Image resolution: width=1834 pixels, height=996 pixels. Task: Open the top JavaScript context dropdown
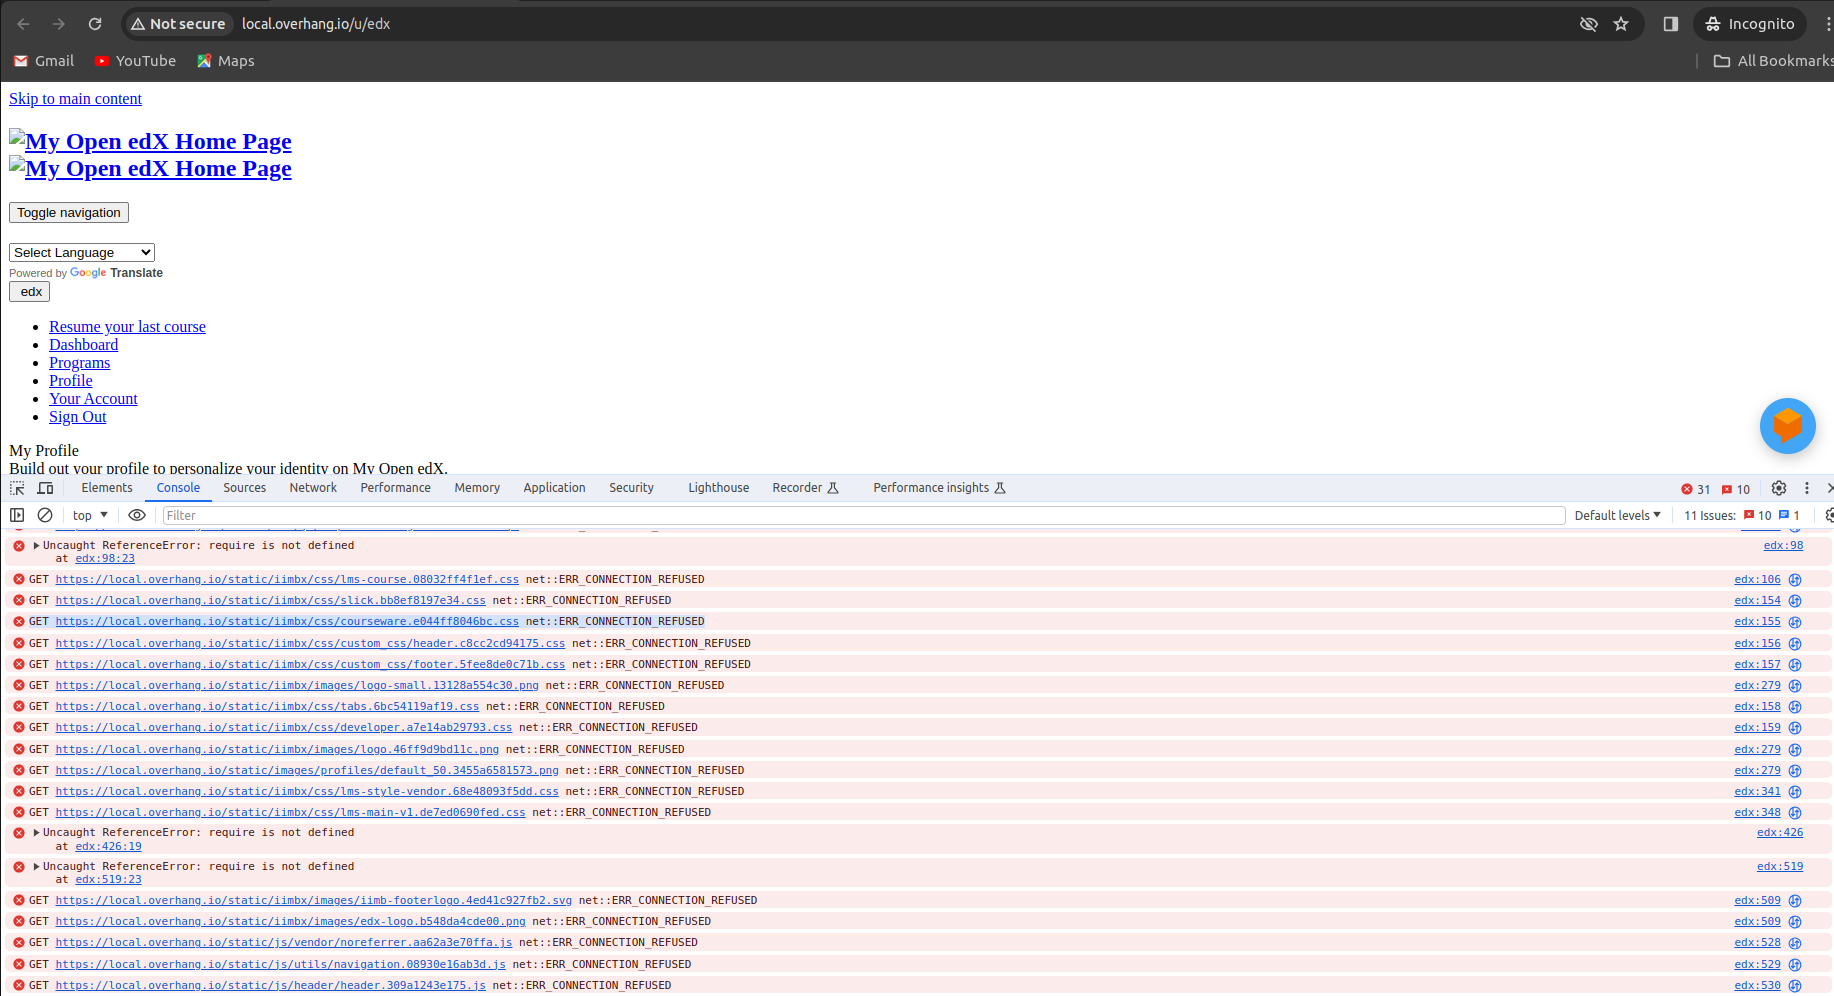[90, 515]
